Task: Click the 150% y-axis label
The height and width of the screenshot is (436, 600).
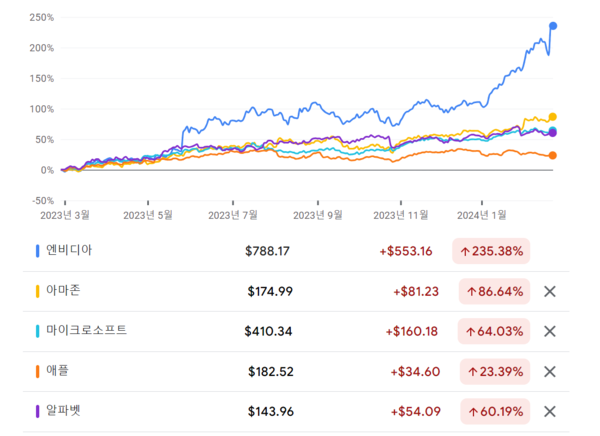Action: tap(42, 79)
